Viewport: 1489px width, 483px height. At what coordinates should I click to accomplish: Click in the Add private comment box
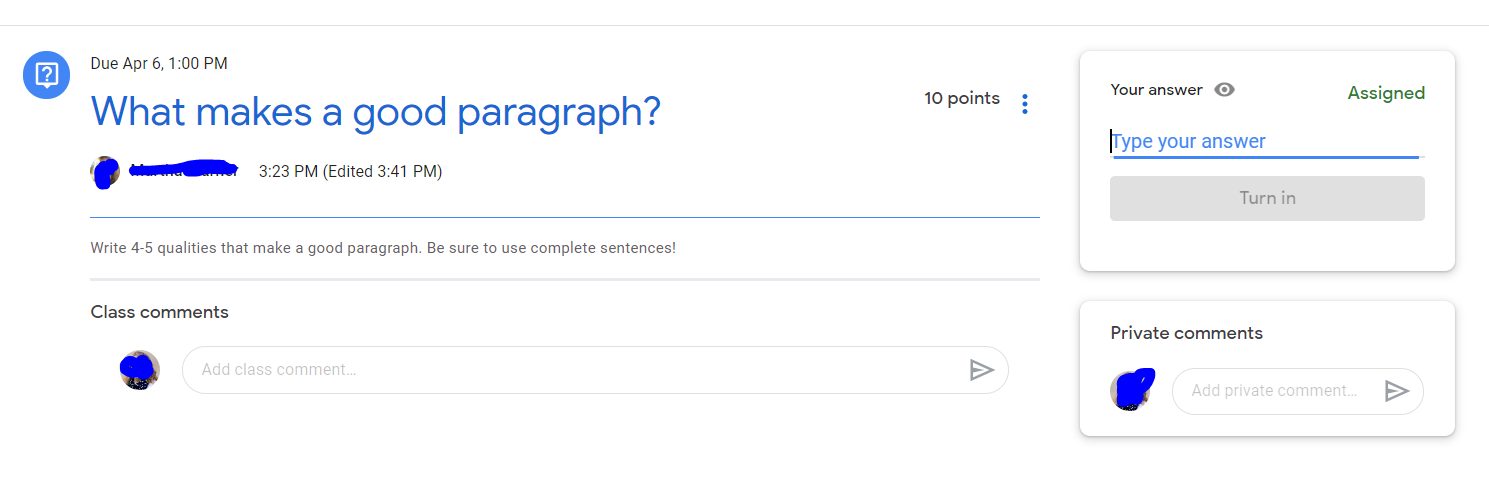[x=1297, y=391]
